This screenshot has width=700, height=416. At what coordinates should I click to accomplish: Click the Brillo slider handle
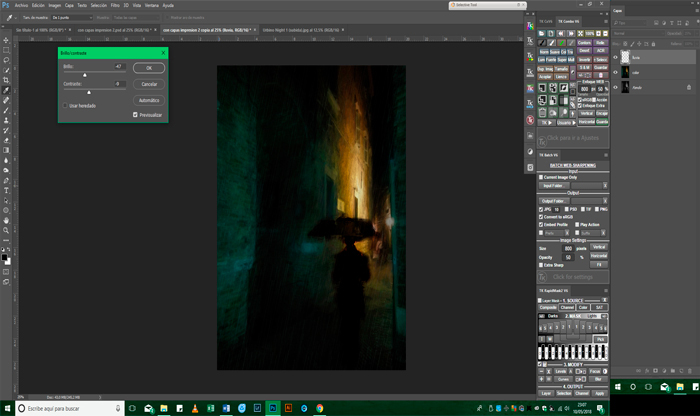pyautogui.click(x=84, y=75)
